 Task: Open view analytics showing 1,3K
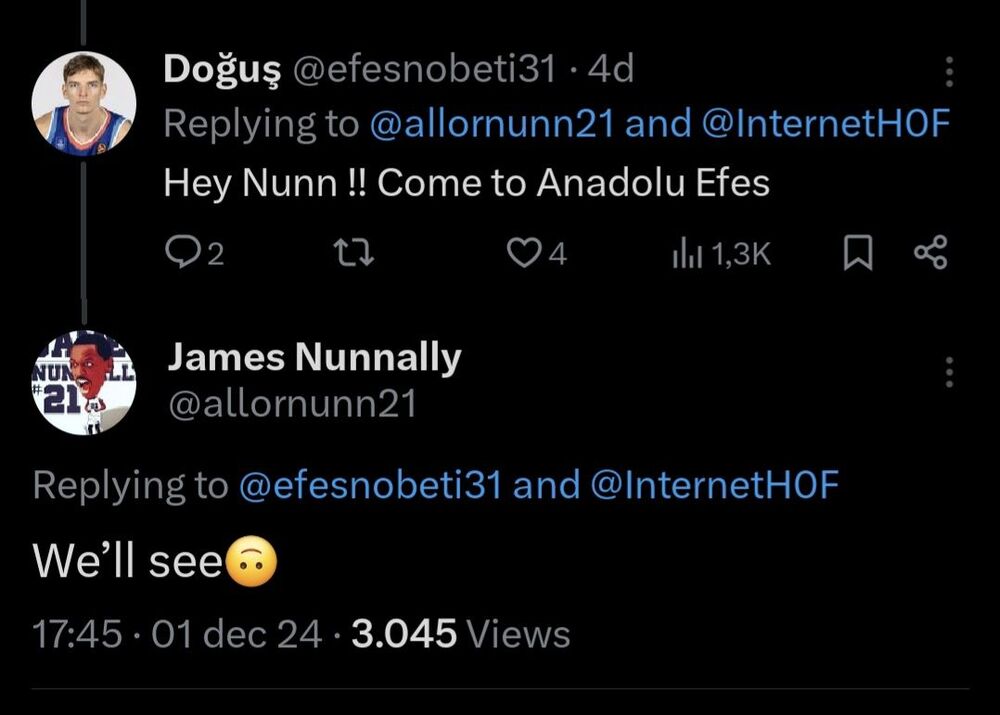pos(720,254)
